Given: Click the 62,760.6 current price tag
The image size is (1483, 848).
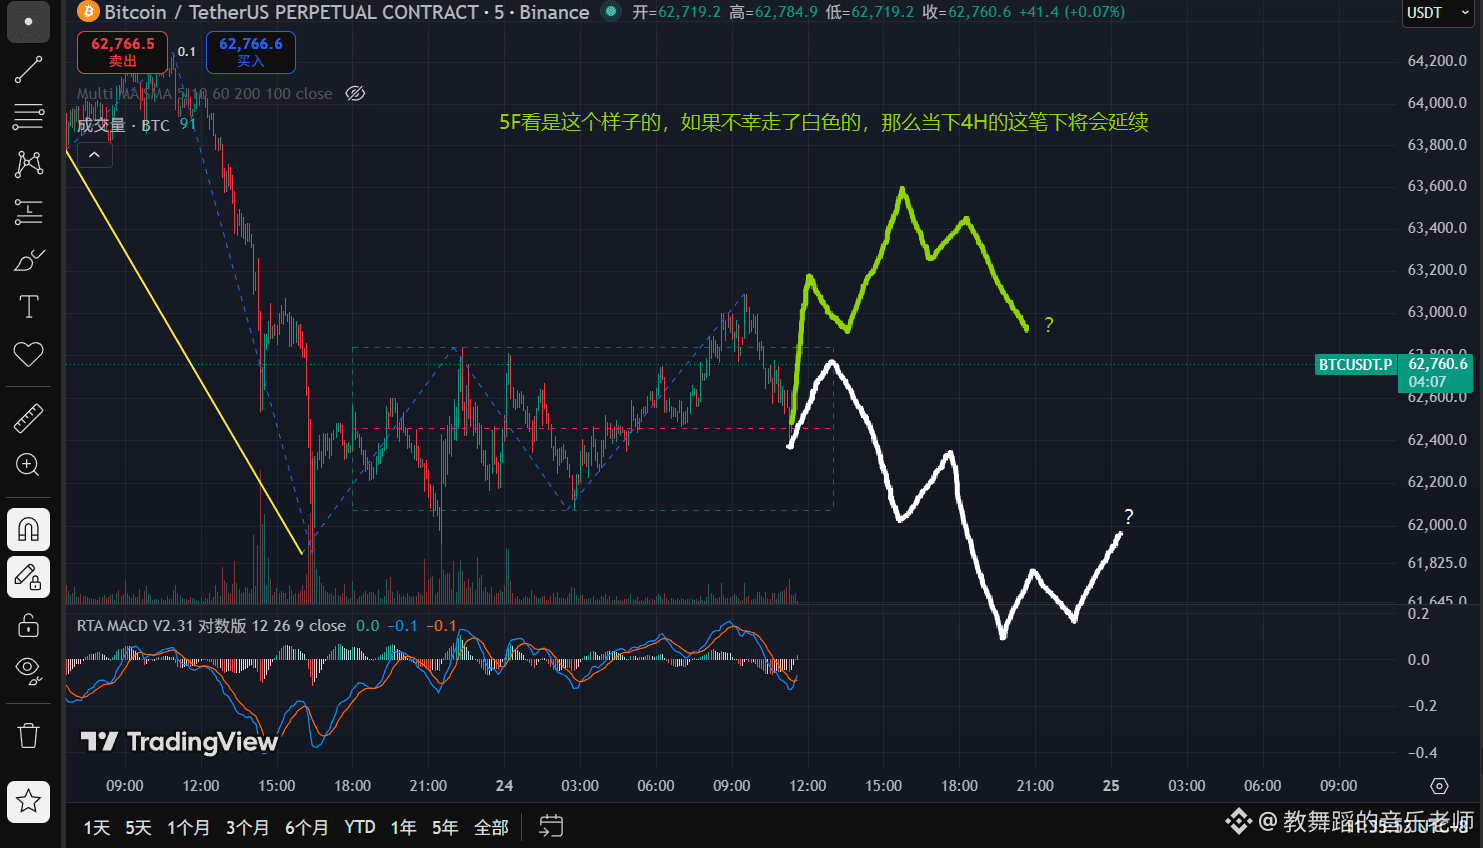Looking at the screenshot, I should click(1437, 372).
